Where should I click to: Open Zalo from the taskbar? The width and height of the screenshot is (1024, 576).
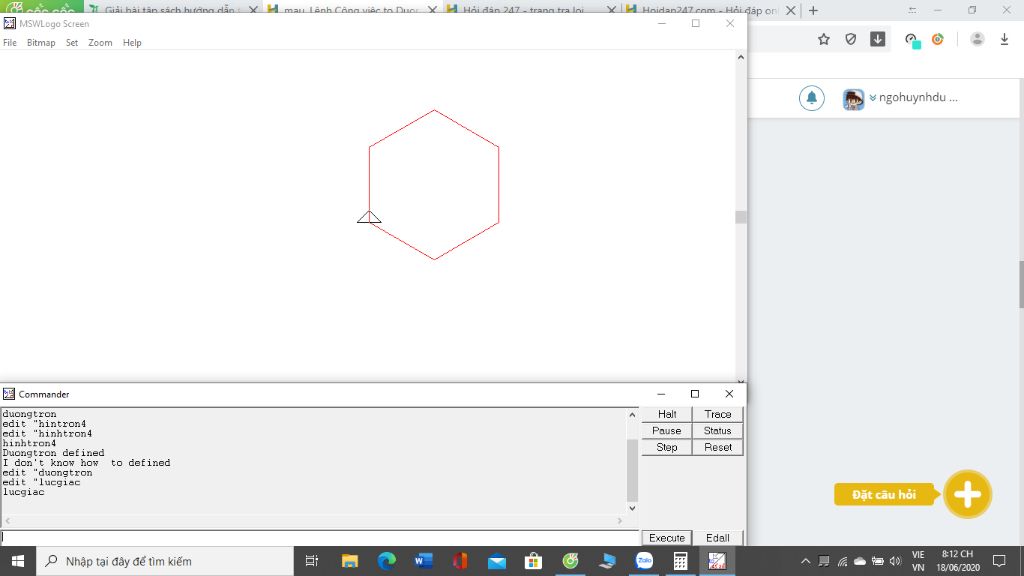tap(644, 561)
